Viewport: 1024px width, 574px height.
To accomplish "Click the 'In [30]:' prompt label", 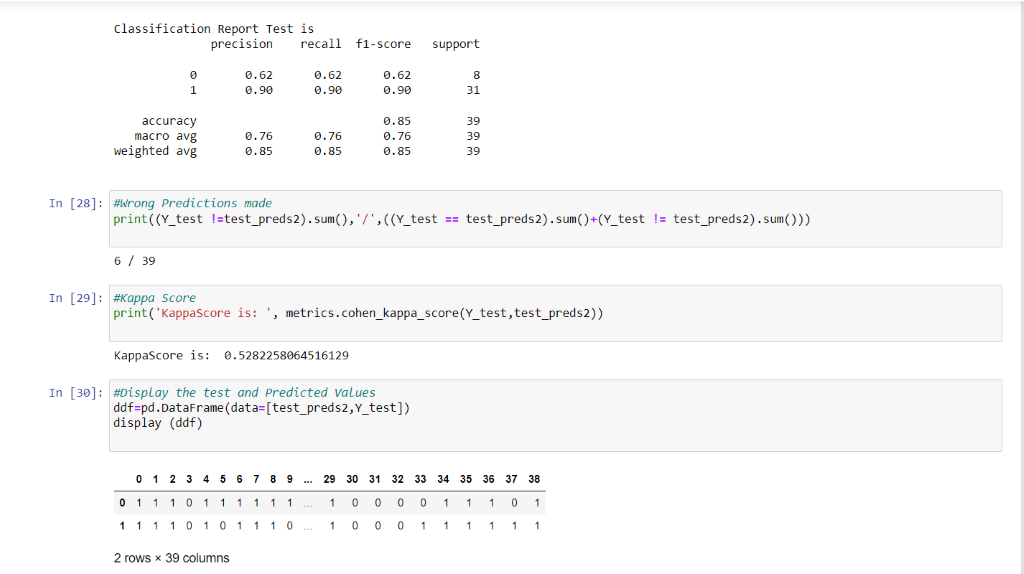I will [x=76, y=392].
